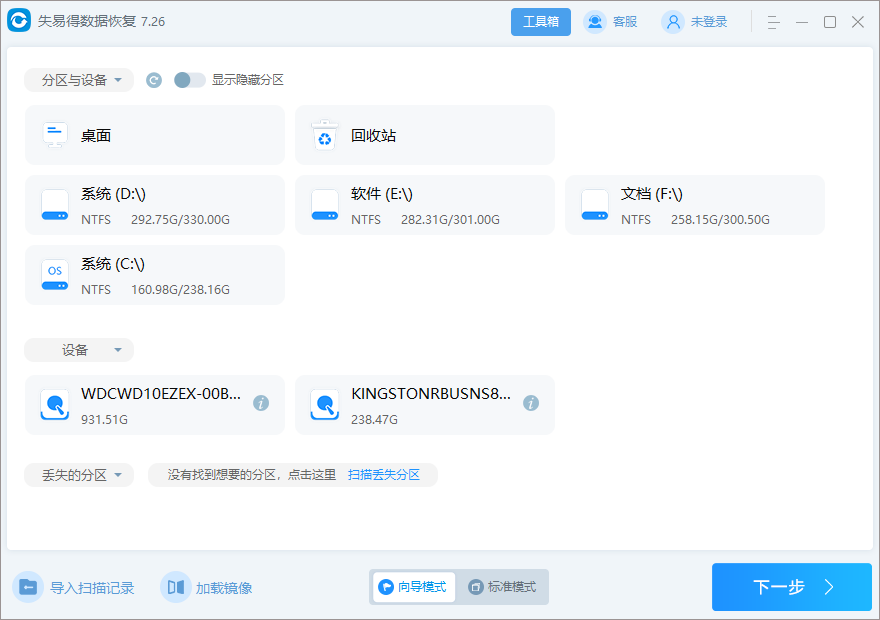Screen dimensions: 880x620
Task: Select the 软件 E: partition icon
Action: click(x=324, y=204)
